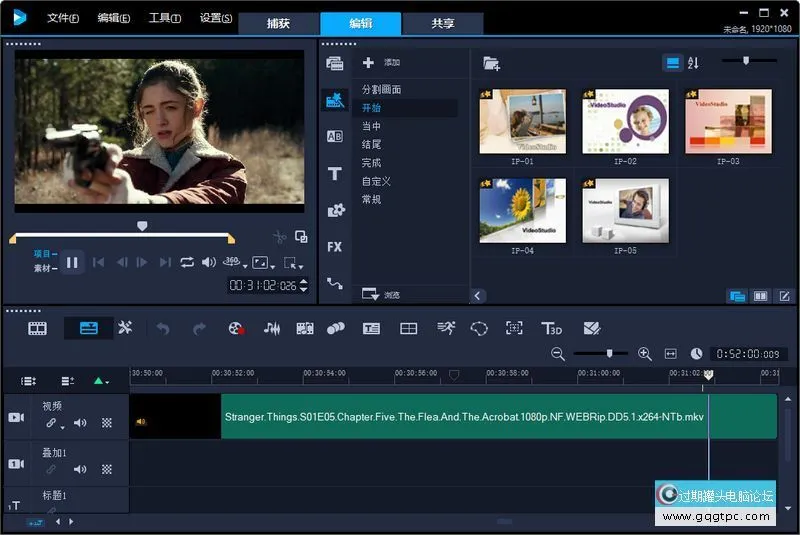Click zoom in on timeline magnifier
The image size is (800, 535).
coord(644,354)
